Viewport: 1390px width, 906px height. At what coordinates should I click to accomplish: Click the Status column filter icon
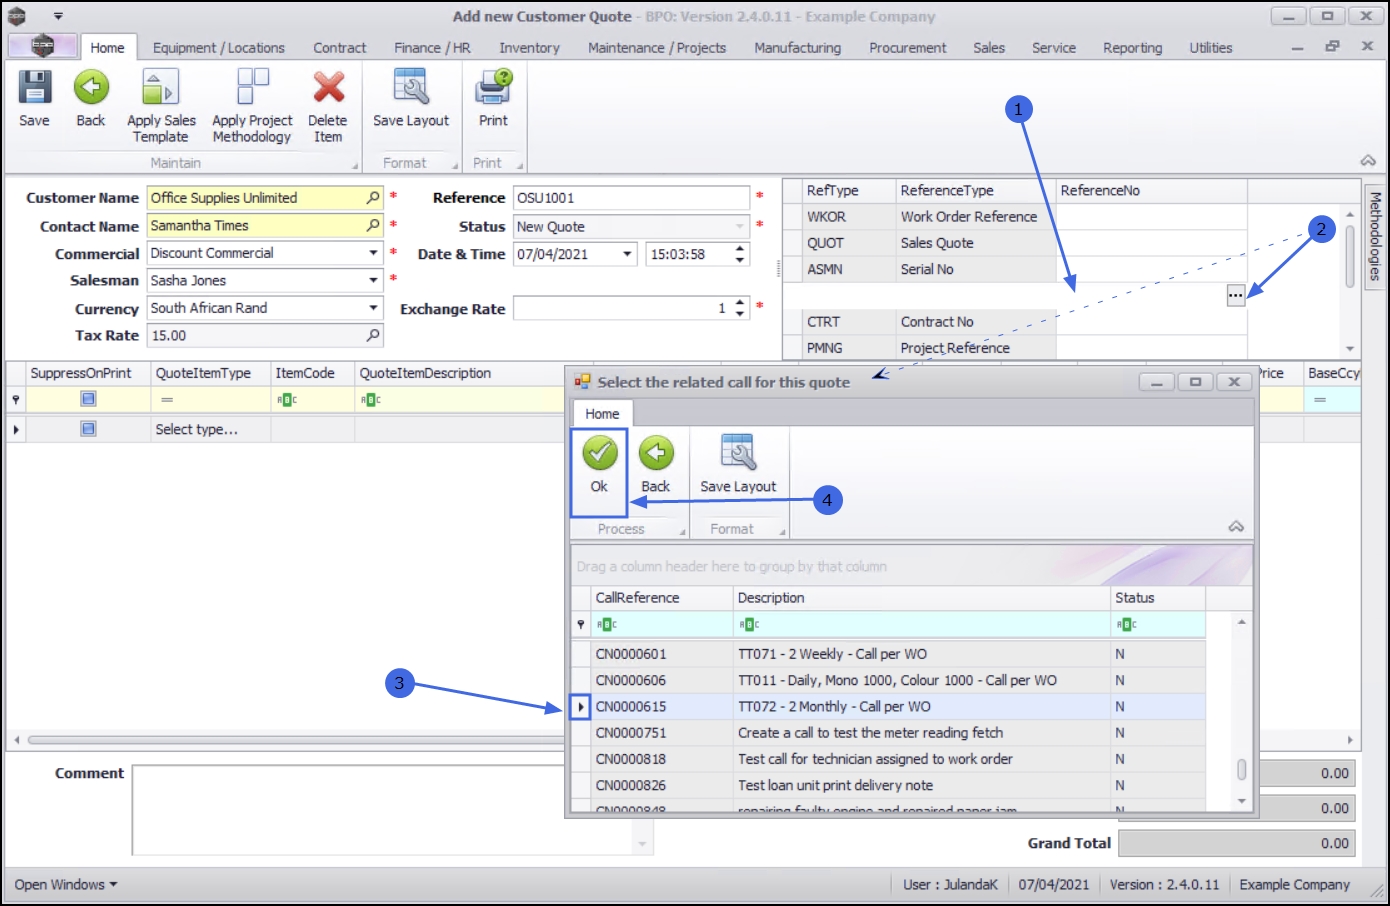coord(1126,625)
